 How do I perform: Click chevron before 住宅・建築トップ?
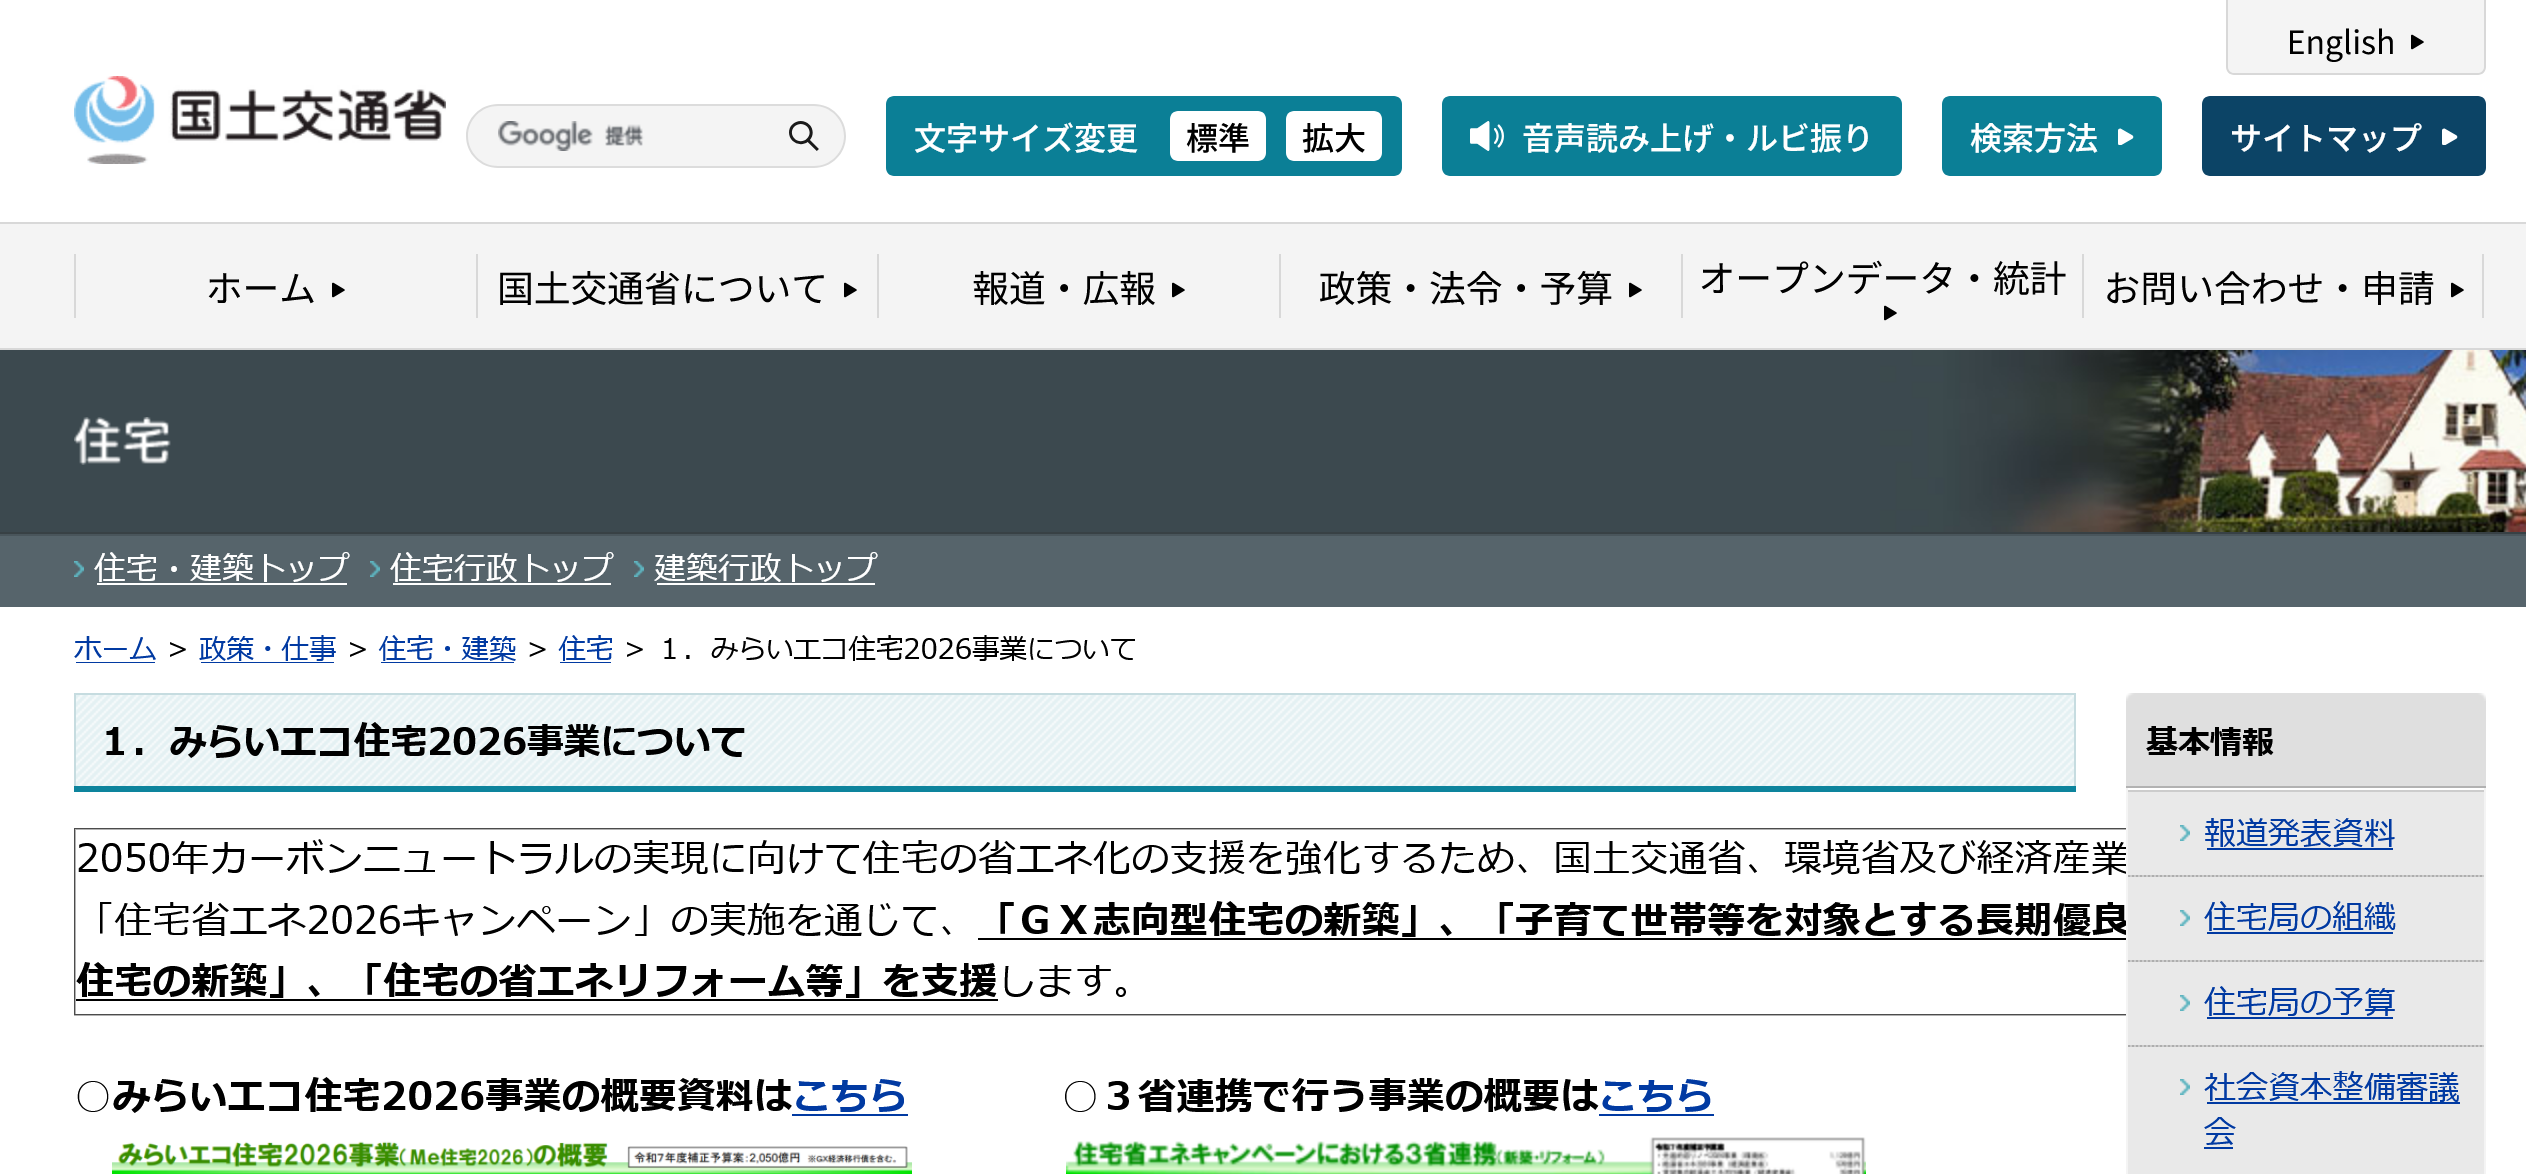(79, 569)
